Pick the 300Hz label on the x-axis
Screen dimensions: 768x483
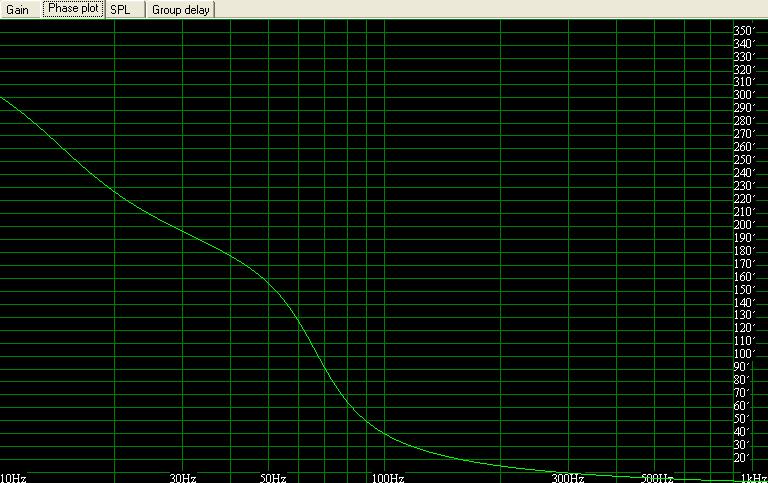(x=568, y=477)
